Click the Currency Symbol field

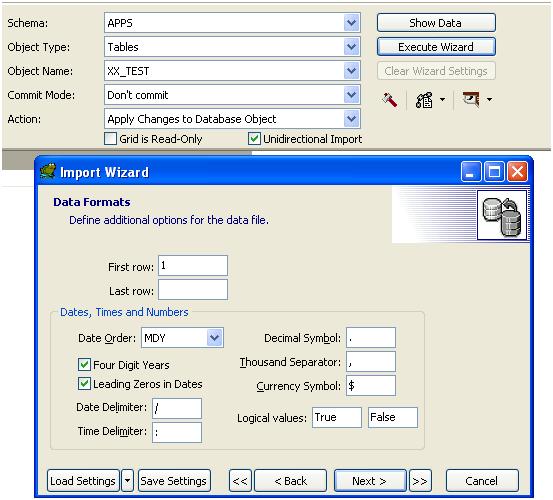(x=371, y=385)
